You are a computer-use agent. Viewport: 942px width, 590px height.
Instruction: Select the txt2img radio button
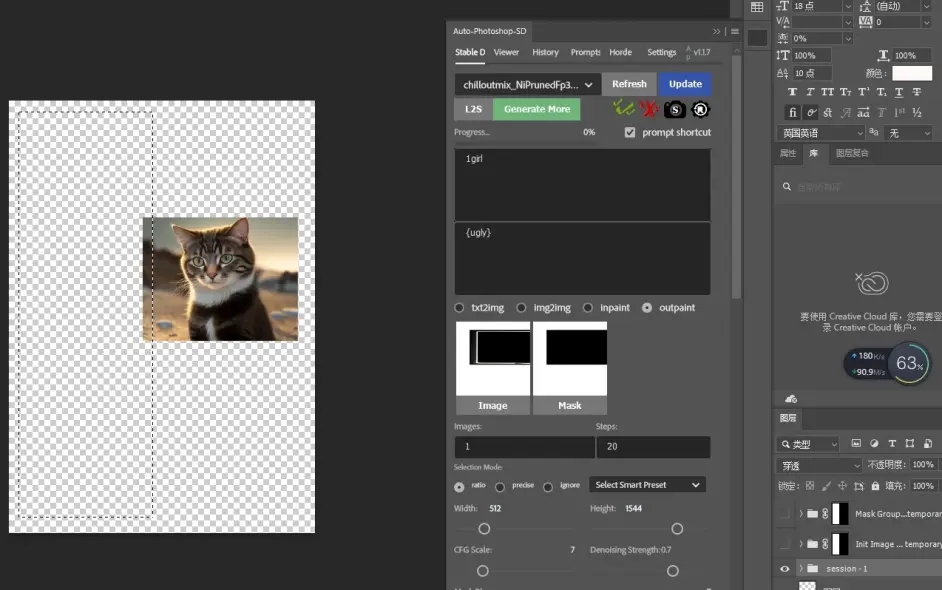(460, 308)
